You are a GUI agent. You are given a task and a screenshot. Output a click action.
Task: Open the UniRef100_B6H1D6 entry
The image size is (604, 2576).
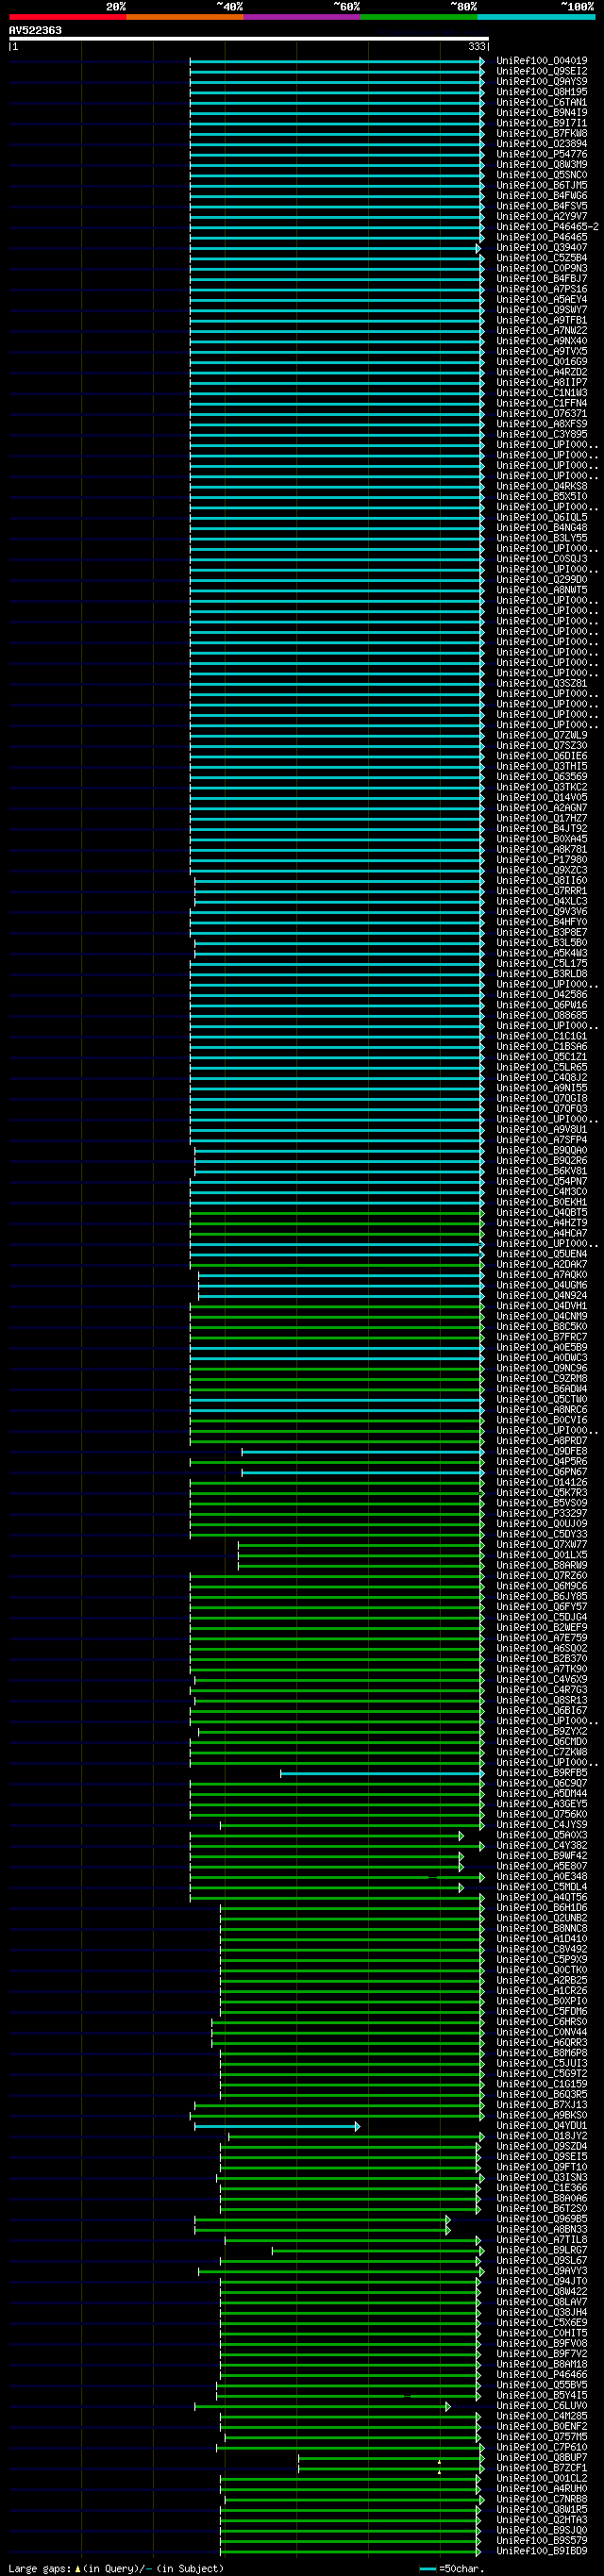point(542,1908)
